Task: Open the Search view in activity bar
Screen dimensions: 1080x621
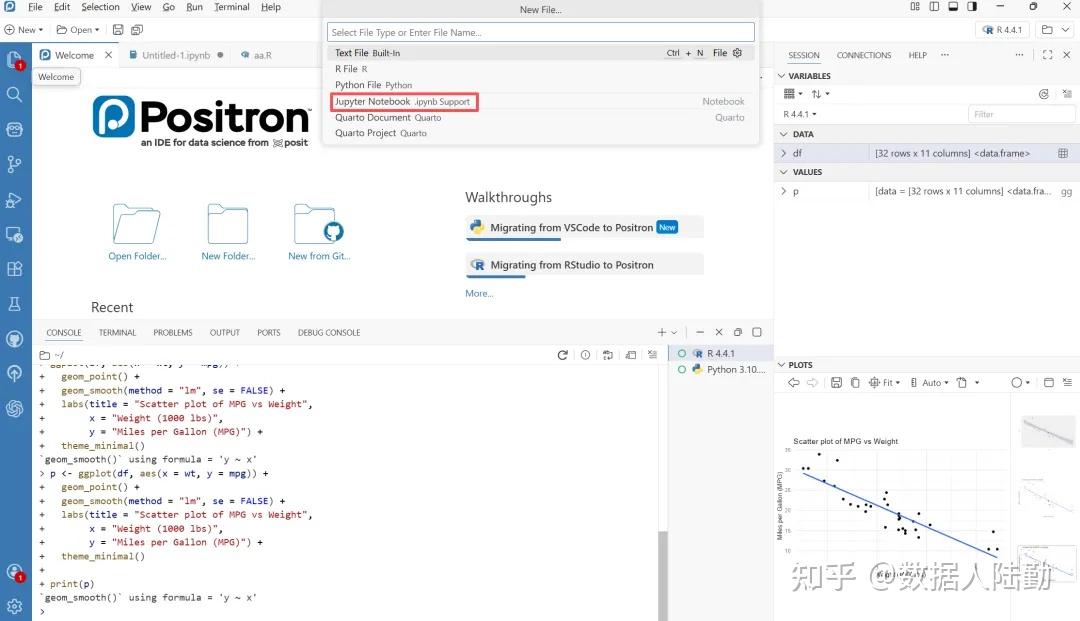Action: pyautogui.click(x=14, y=94)
